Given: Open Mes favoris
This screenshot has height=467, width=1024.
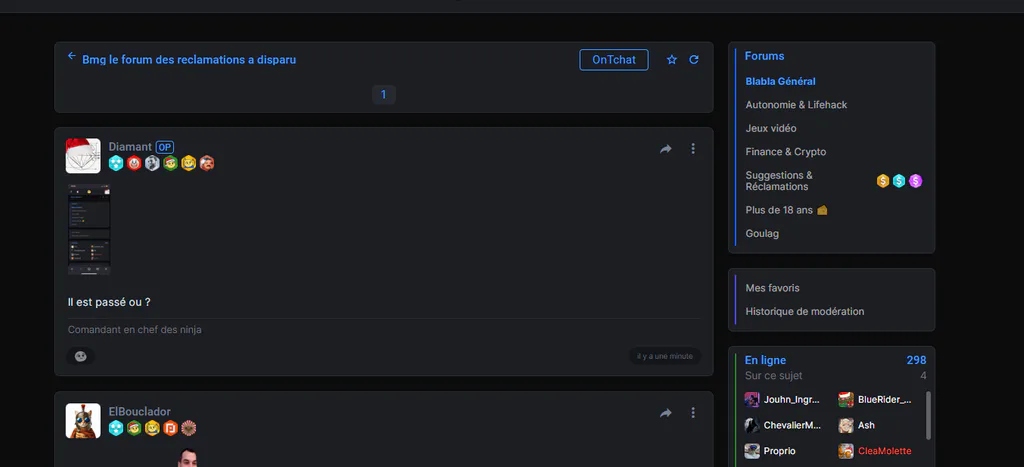Looking at the screenshot, I should (x=773, y=288).
